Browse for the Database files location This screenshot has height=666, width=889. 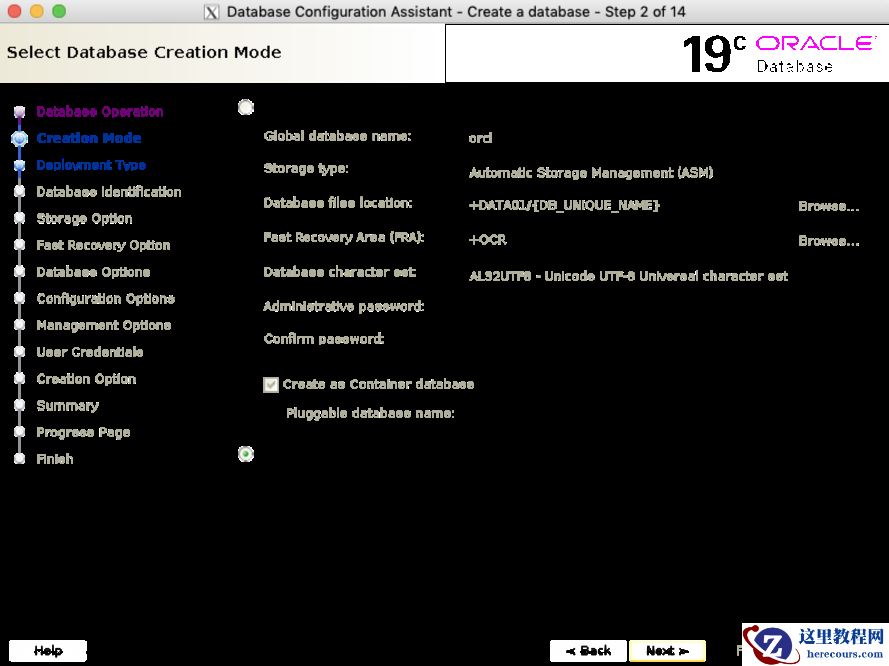(828, 206)
